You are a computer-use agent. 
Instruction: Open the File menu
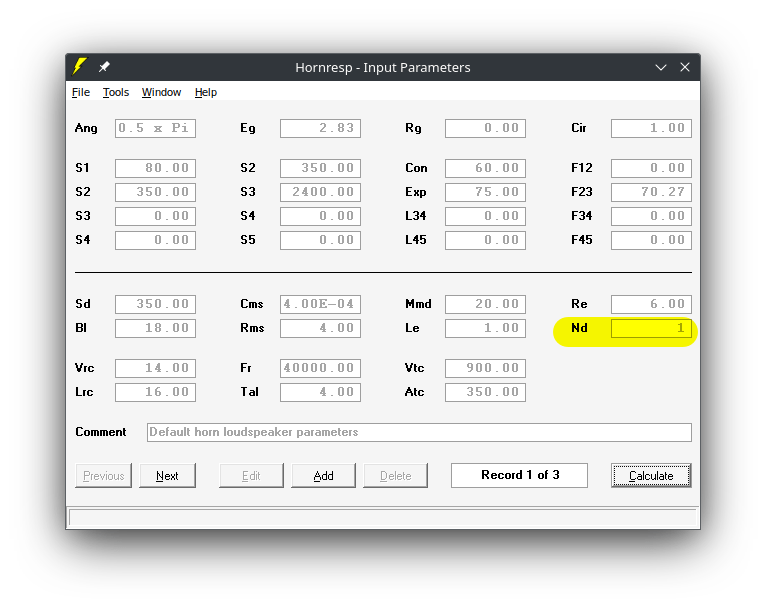coord(81,92)
